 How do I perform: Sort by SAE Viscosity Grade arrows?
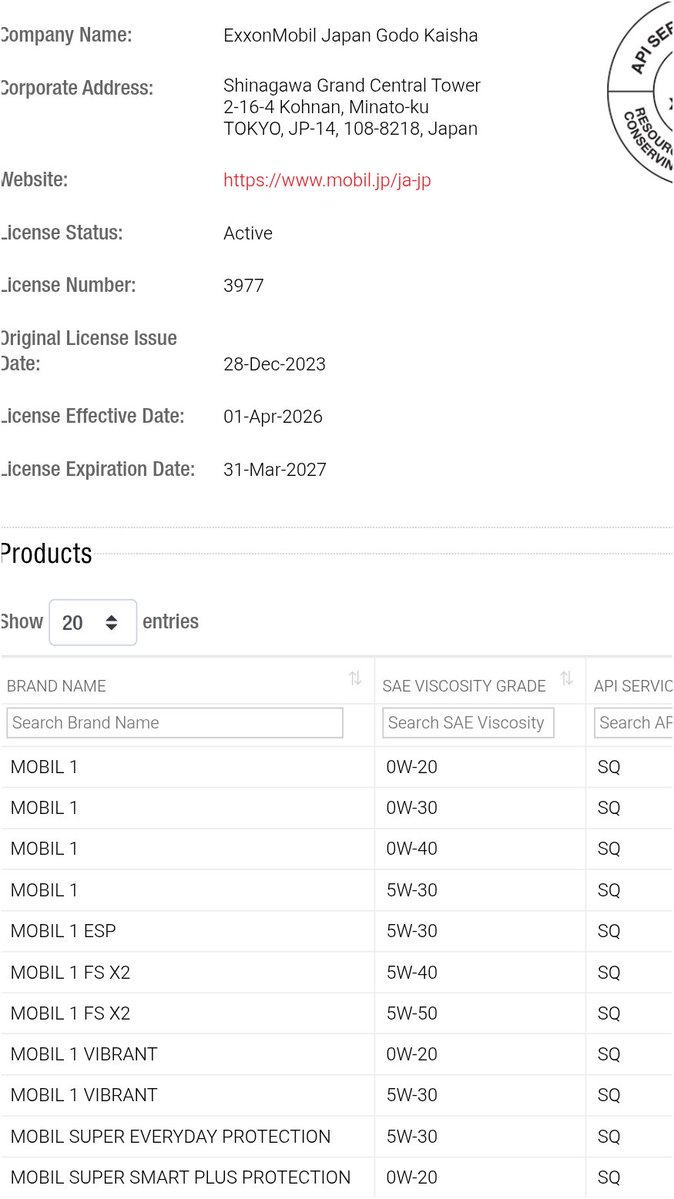click(566, 678)
